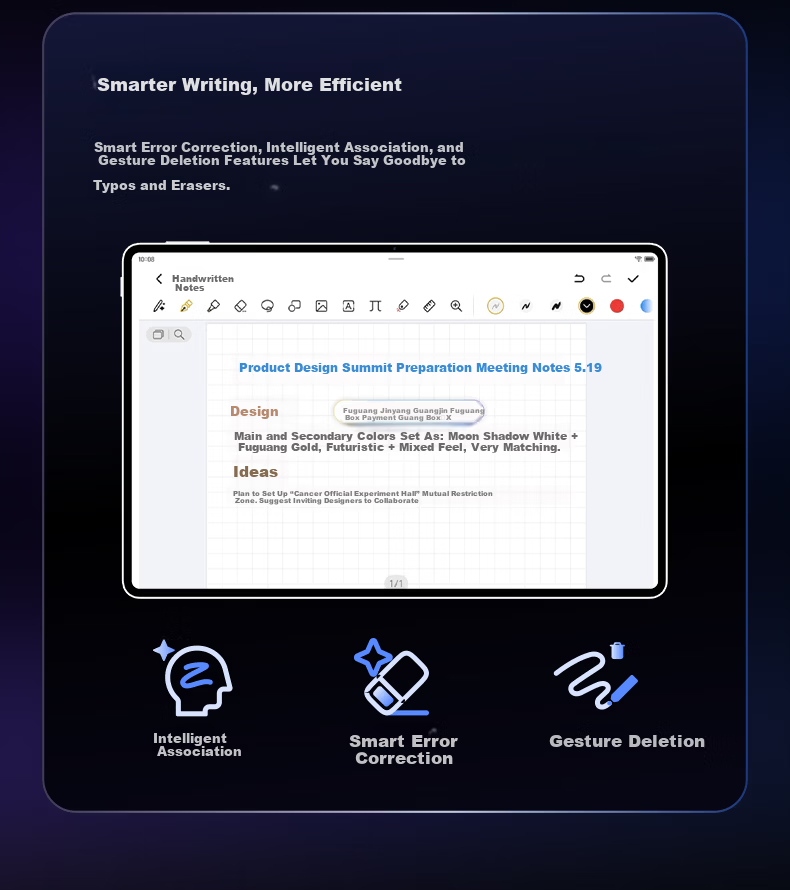This screenshot has height=890, width=790.
Task: Choose the medium stroke width
Action: tap(526, 306)
